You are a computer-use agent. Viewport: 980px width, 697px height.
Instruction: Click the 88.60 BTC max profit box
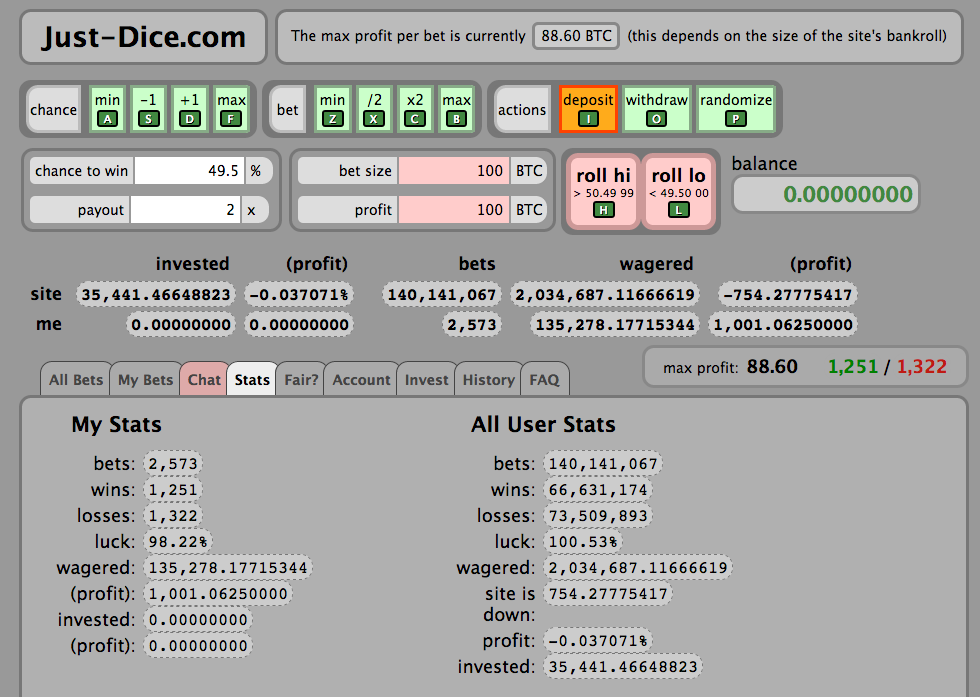[x=576, y=36]
